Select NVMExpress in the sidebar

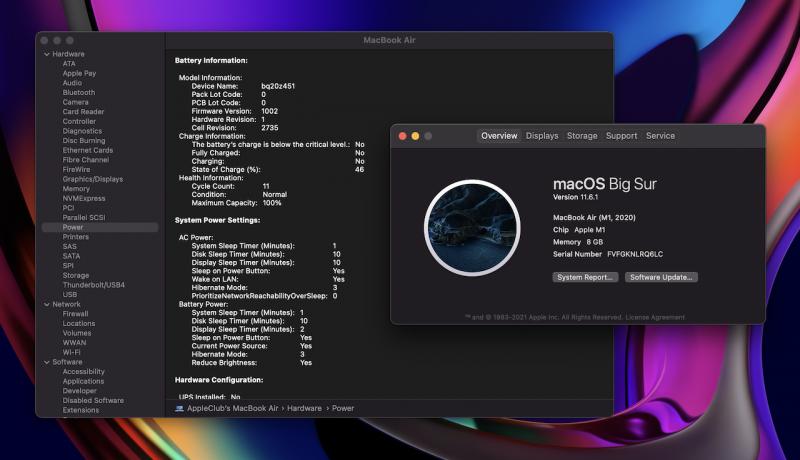84,198
